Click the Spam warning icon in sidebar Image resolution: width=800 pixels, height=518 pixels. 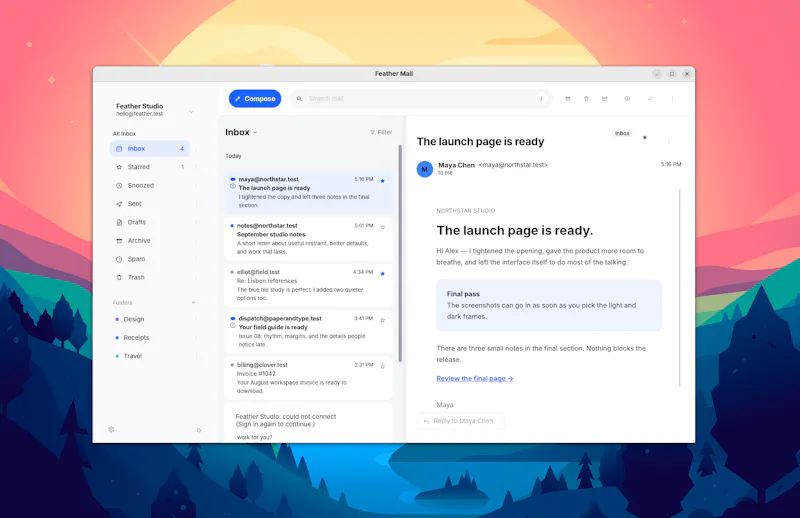point(119,259)
